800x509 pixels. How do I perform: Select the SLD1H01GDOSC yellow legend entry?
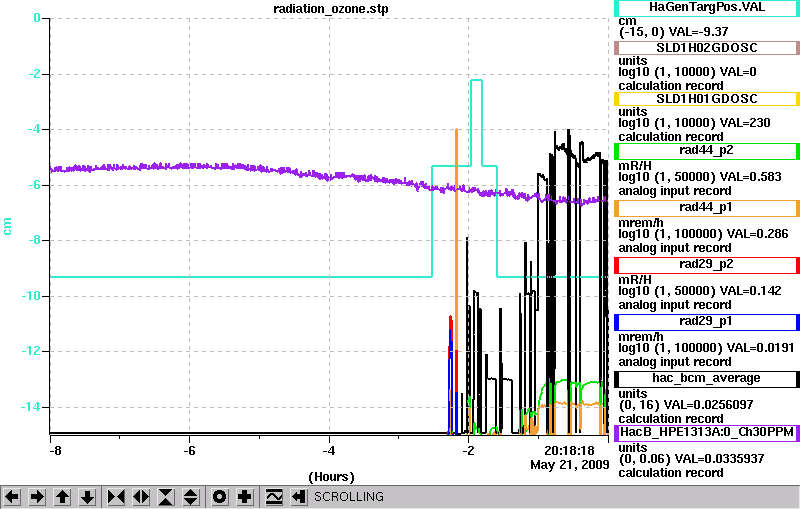[x=707, y=99]
